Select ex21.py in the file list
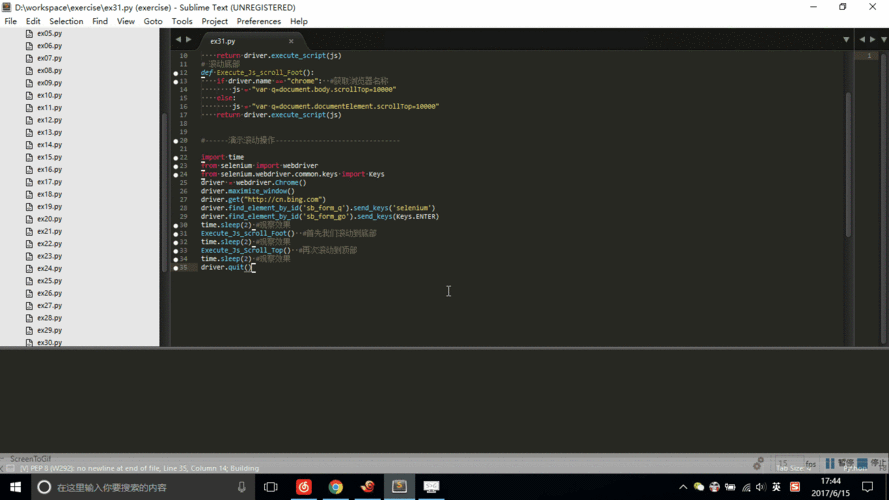This screenshot has height=500, width=889. click(49, 231)
